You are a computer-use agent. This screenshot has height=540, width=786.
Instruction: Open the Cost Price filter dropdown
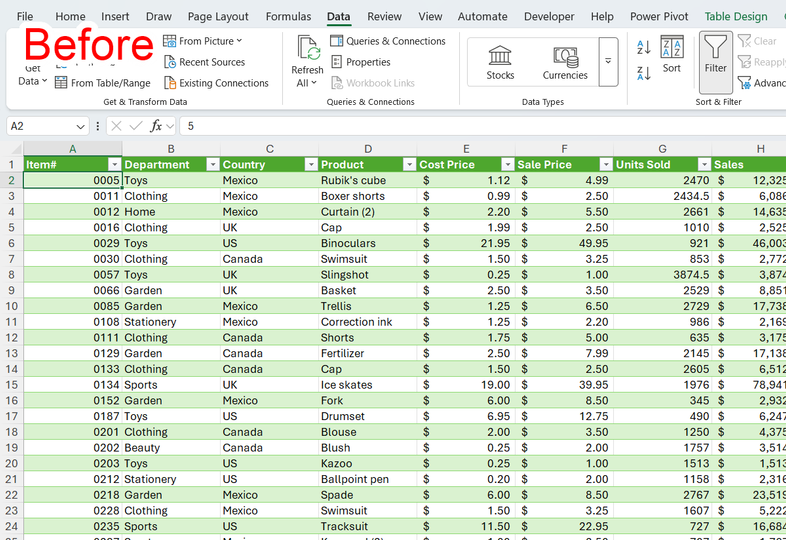click(x=508, y=164)
